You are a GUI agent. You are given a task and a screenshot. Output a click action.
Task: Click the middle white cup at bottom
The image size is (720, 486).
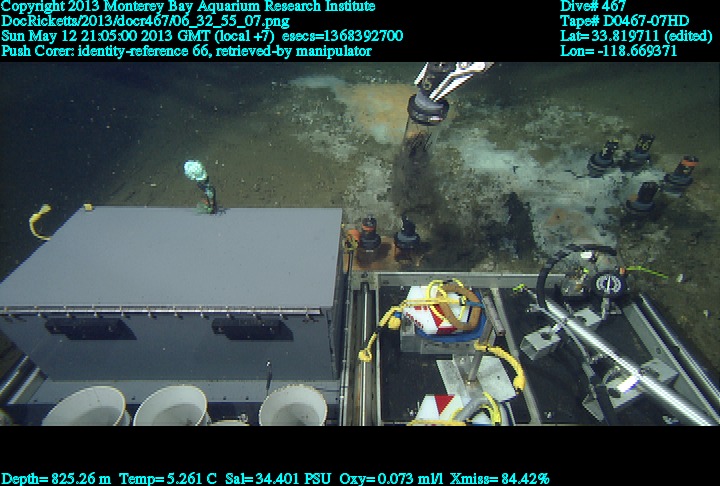pyautogui.click(x=171, y=406)
